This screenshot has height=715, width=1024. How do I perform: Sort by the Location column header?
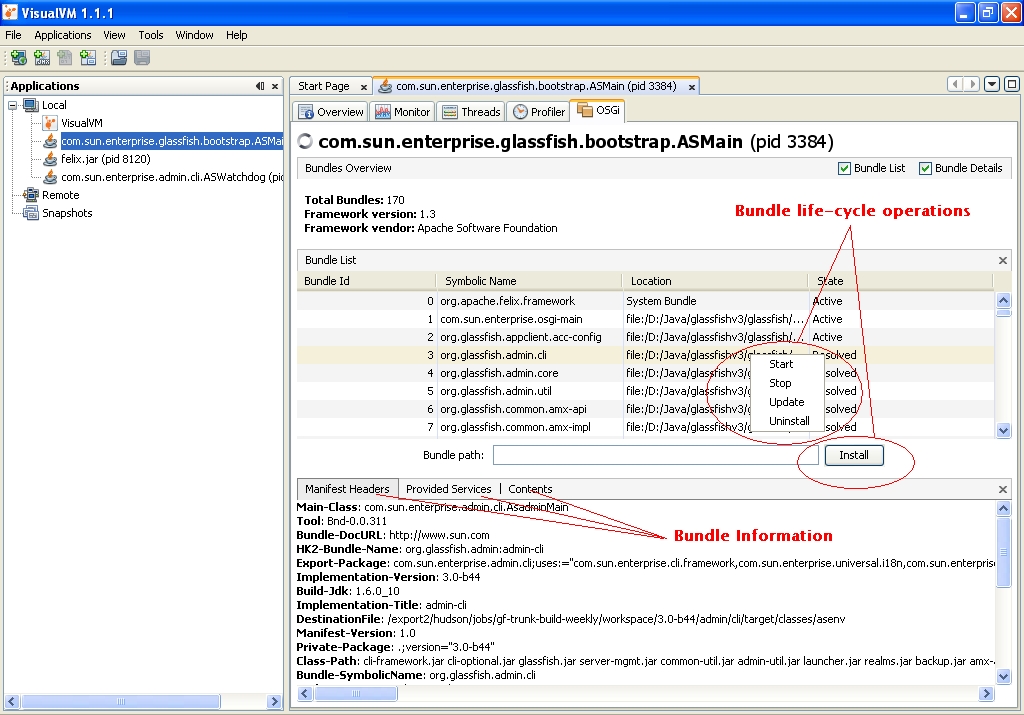point(715,281)
